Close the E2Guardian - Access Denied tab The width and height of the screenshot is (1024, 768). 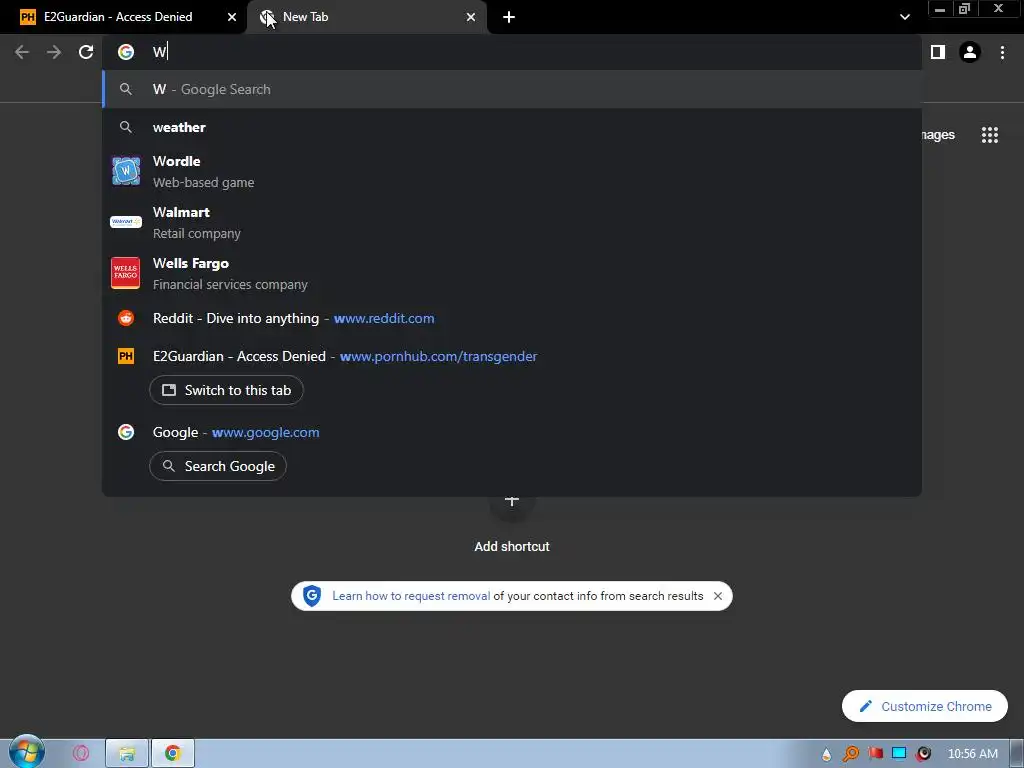(232, 17)
